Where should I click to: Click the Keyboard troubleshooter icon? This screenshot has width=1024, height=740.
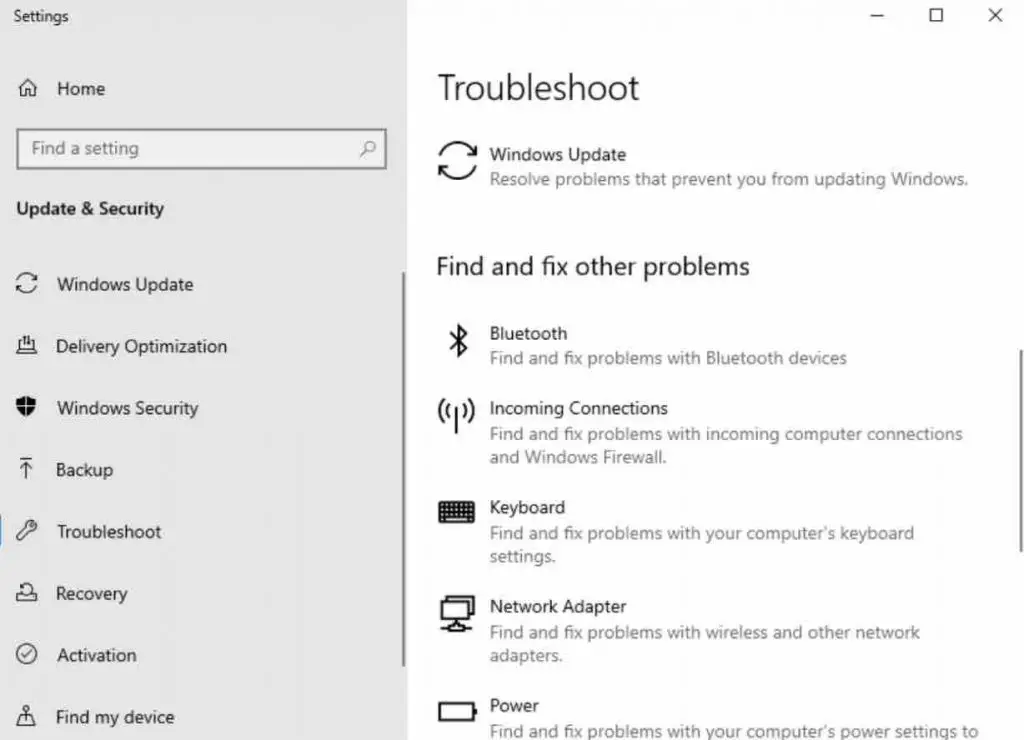(x=457, y=512)
